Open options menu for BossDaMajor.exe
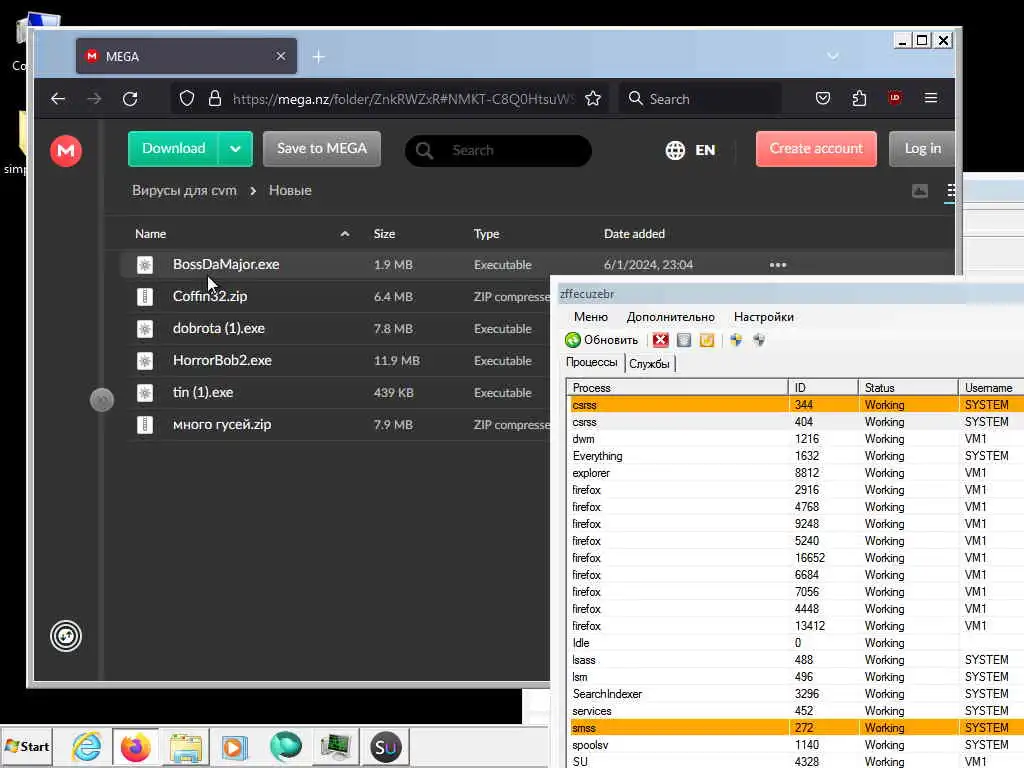The height and width of the screenshot is (768, 1024). [778, 265]
